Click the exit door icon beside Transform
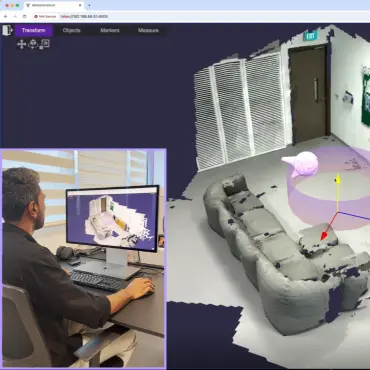 [7, 30]
